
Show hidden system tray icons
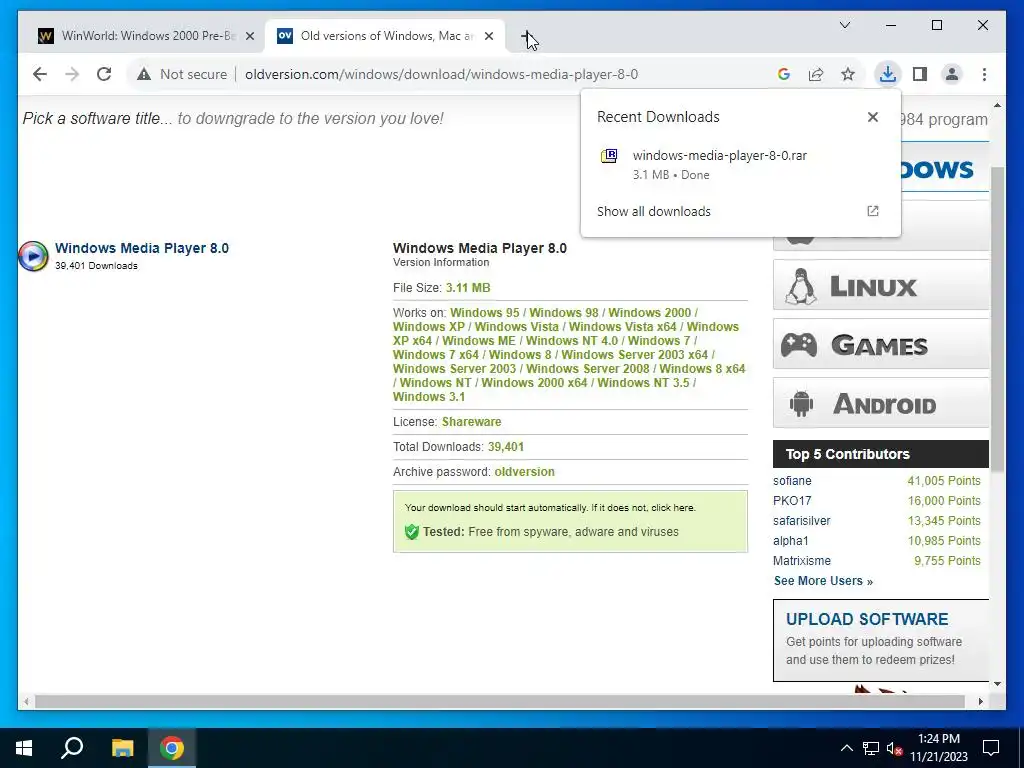[x=846, y=748]
